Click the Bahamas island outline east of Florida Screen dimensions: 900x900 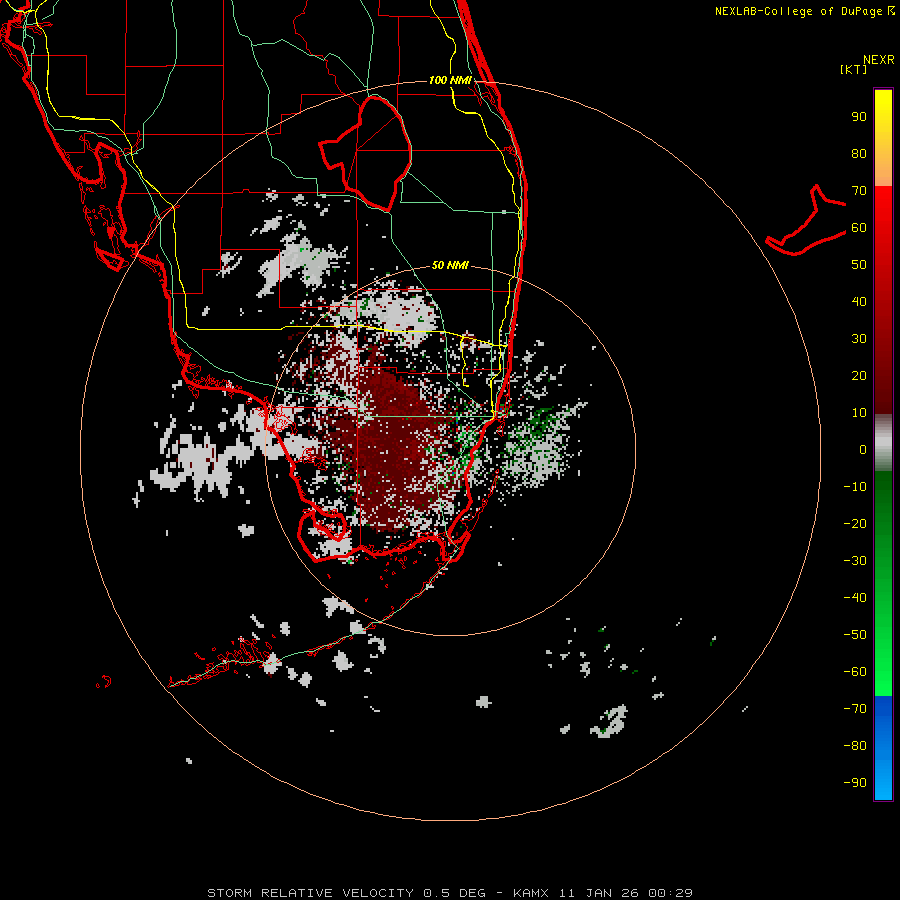coord(806,221)
